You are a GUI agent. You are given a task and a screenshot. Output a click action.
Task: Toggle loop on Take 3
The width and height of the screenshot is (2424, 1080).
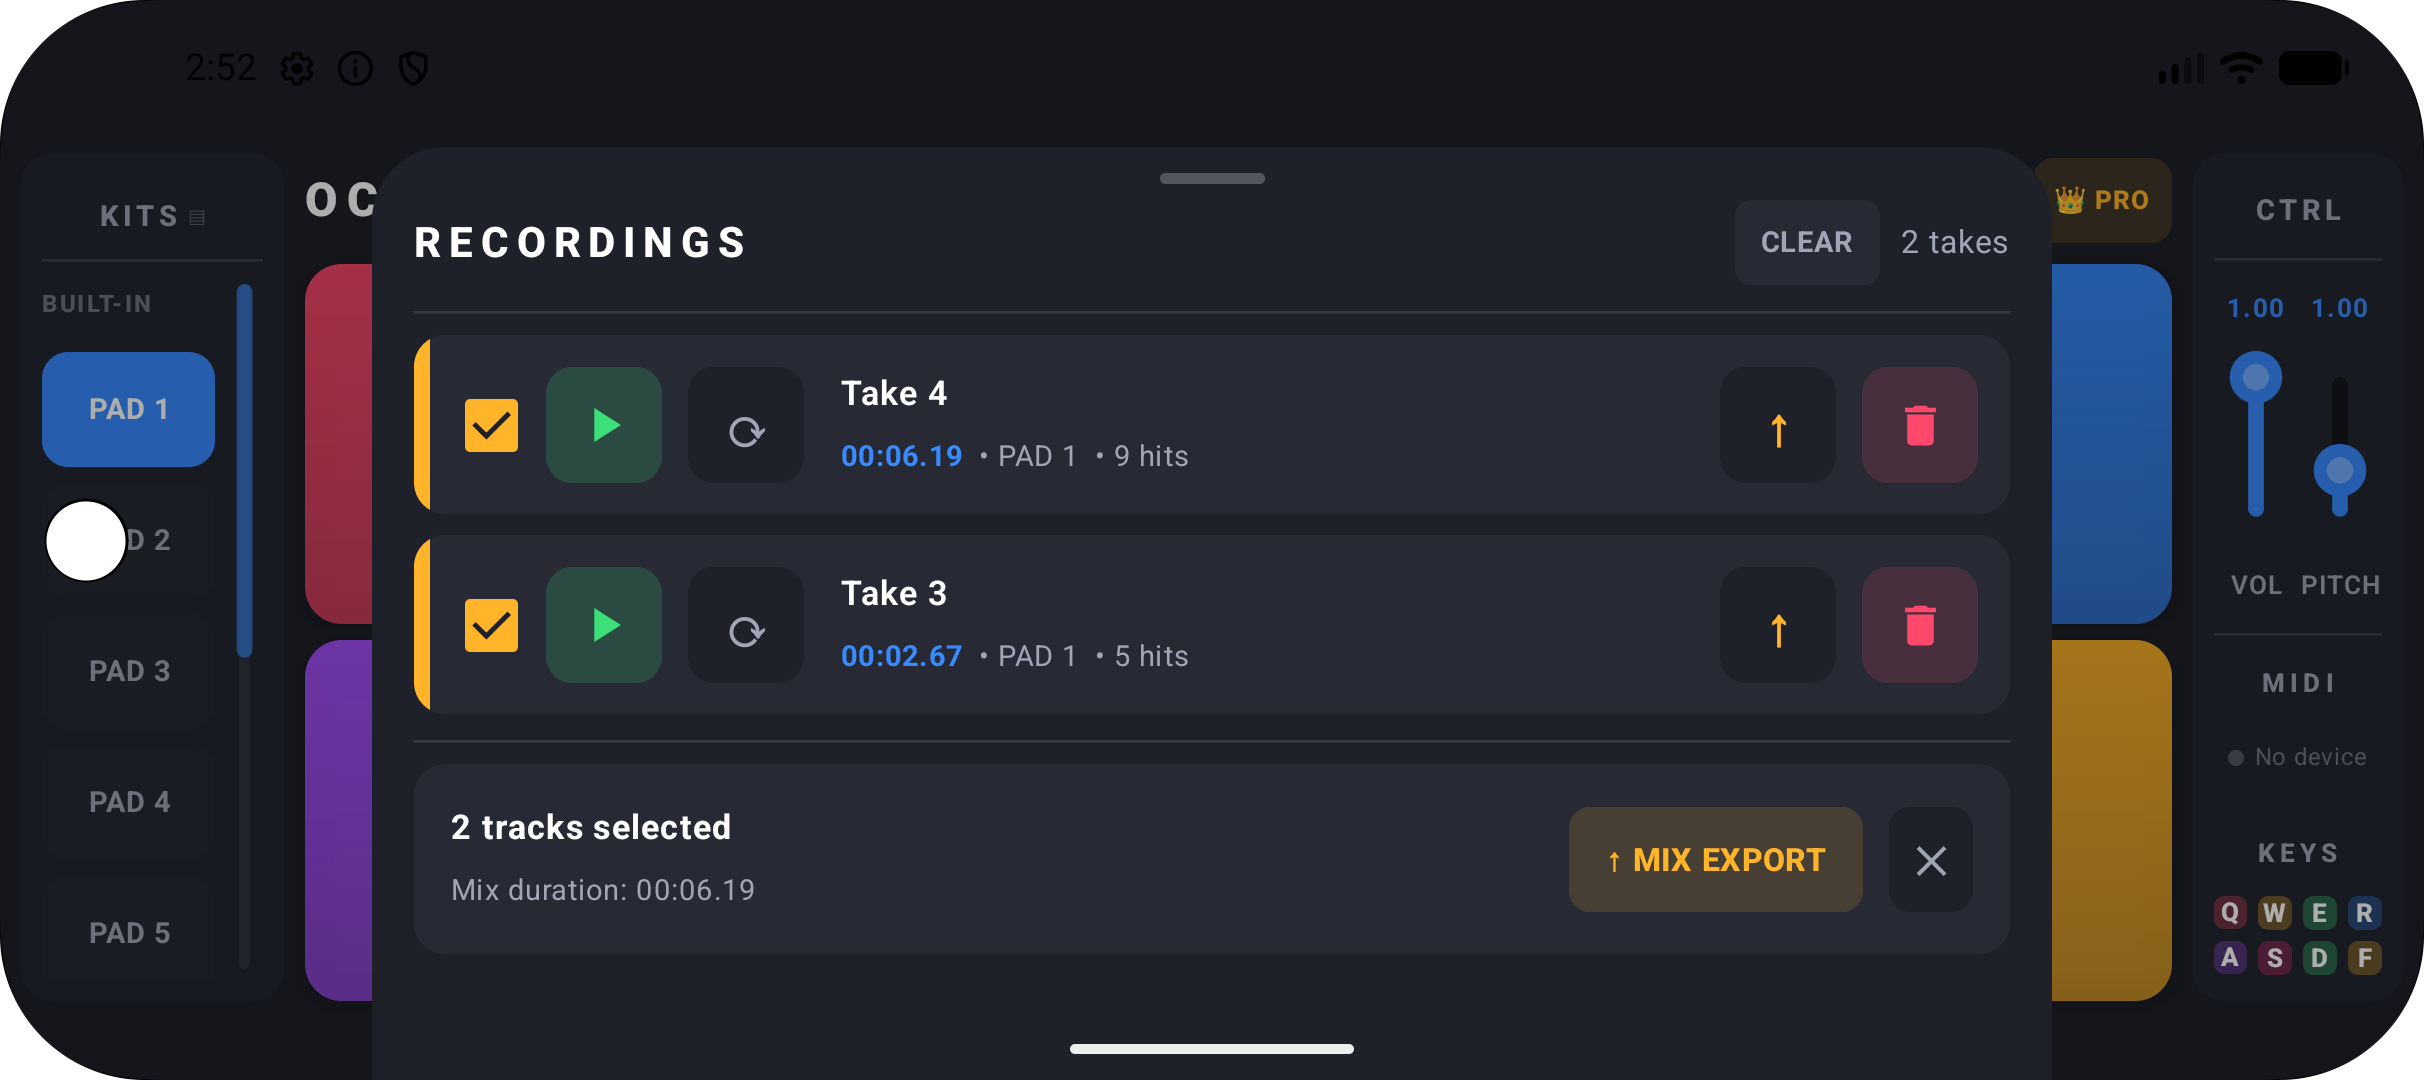tap(745, 627)
